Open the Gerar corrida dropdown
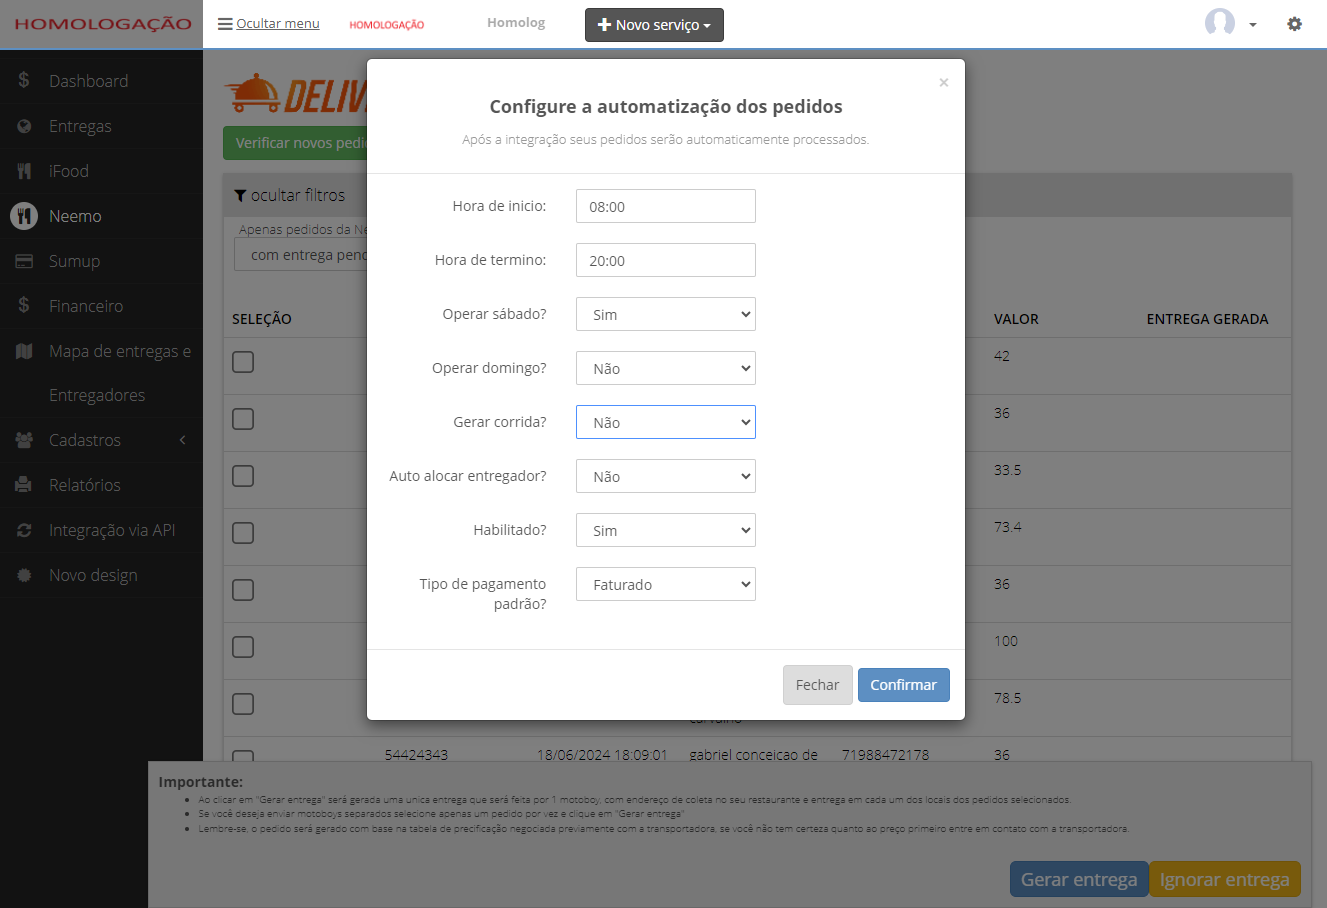This screenshot has height=908, width=1327. (666, 422)
